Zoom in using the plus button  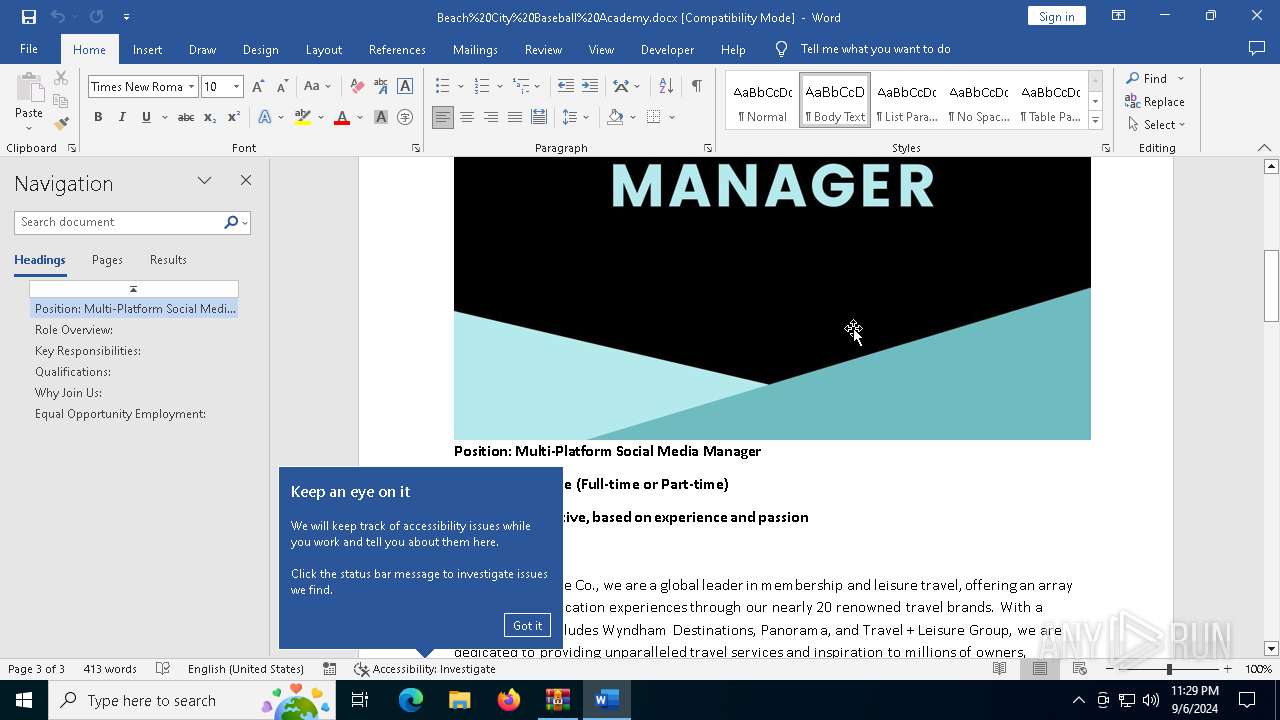point(1228,669)
